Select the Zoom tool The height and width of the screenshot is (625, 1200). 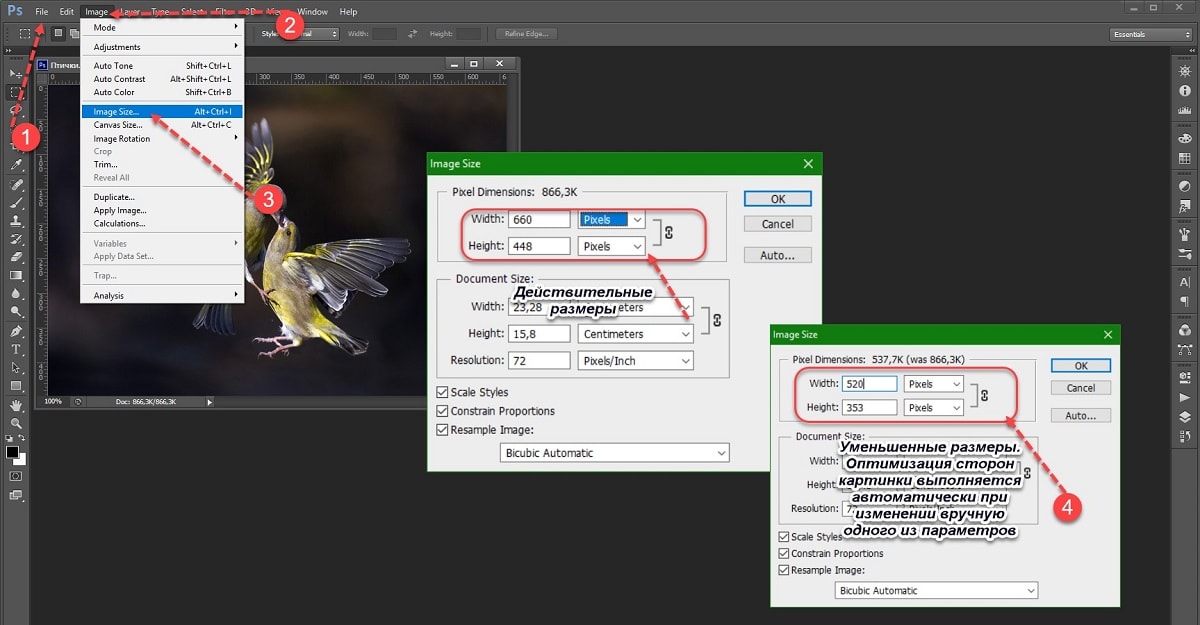point(16,423)
